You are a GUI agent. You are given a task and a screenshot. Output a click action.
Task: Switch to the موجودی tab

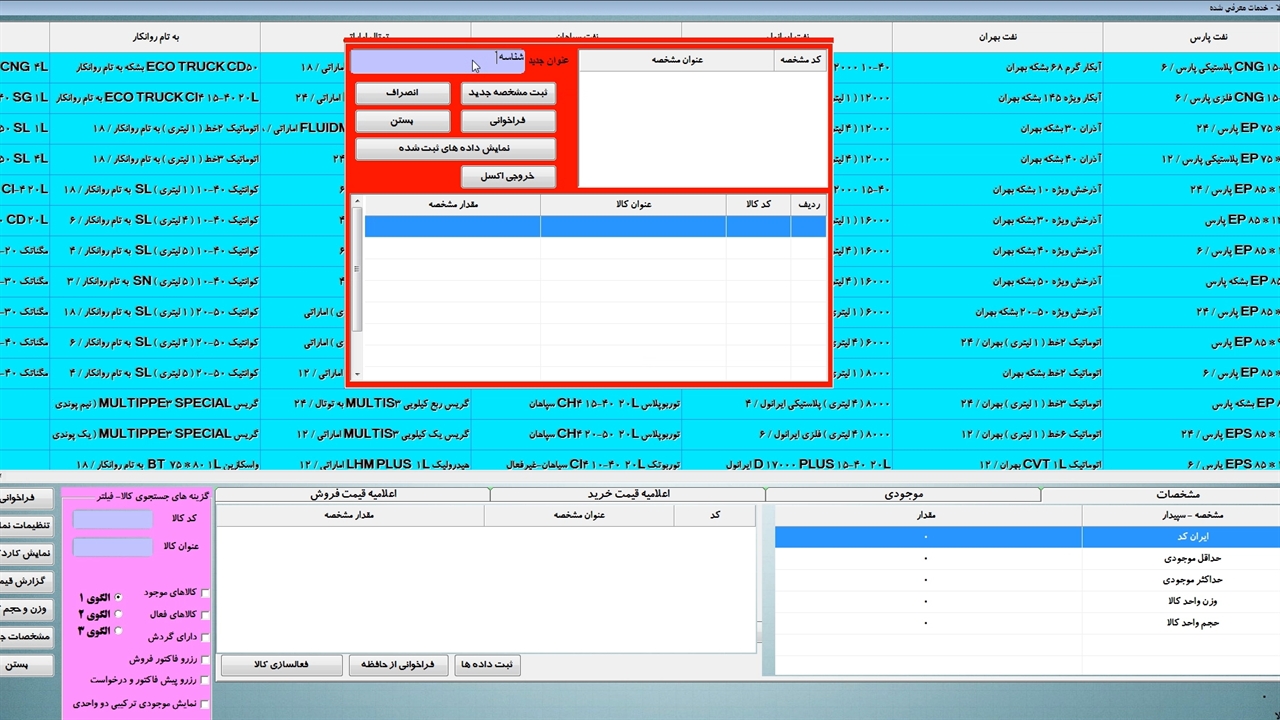902,494
